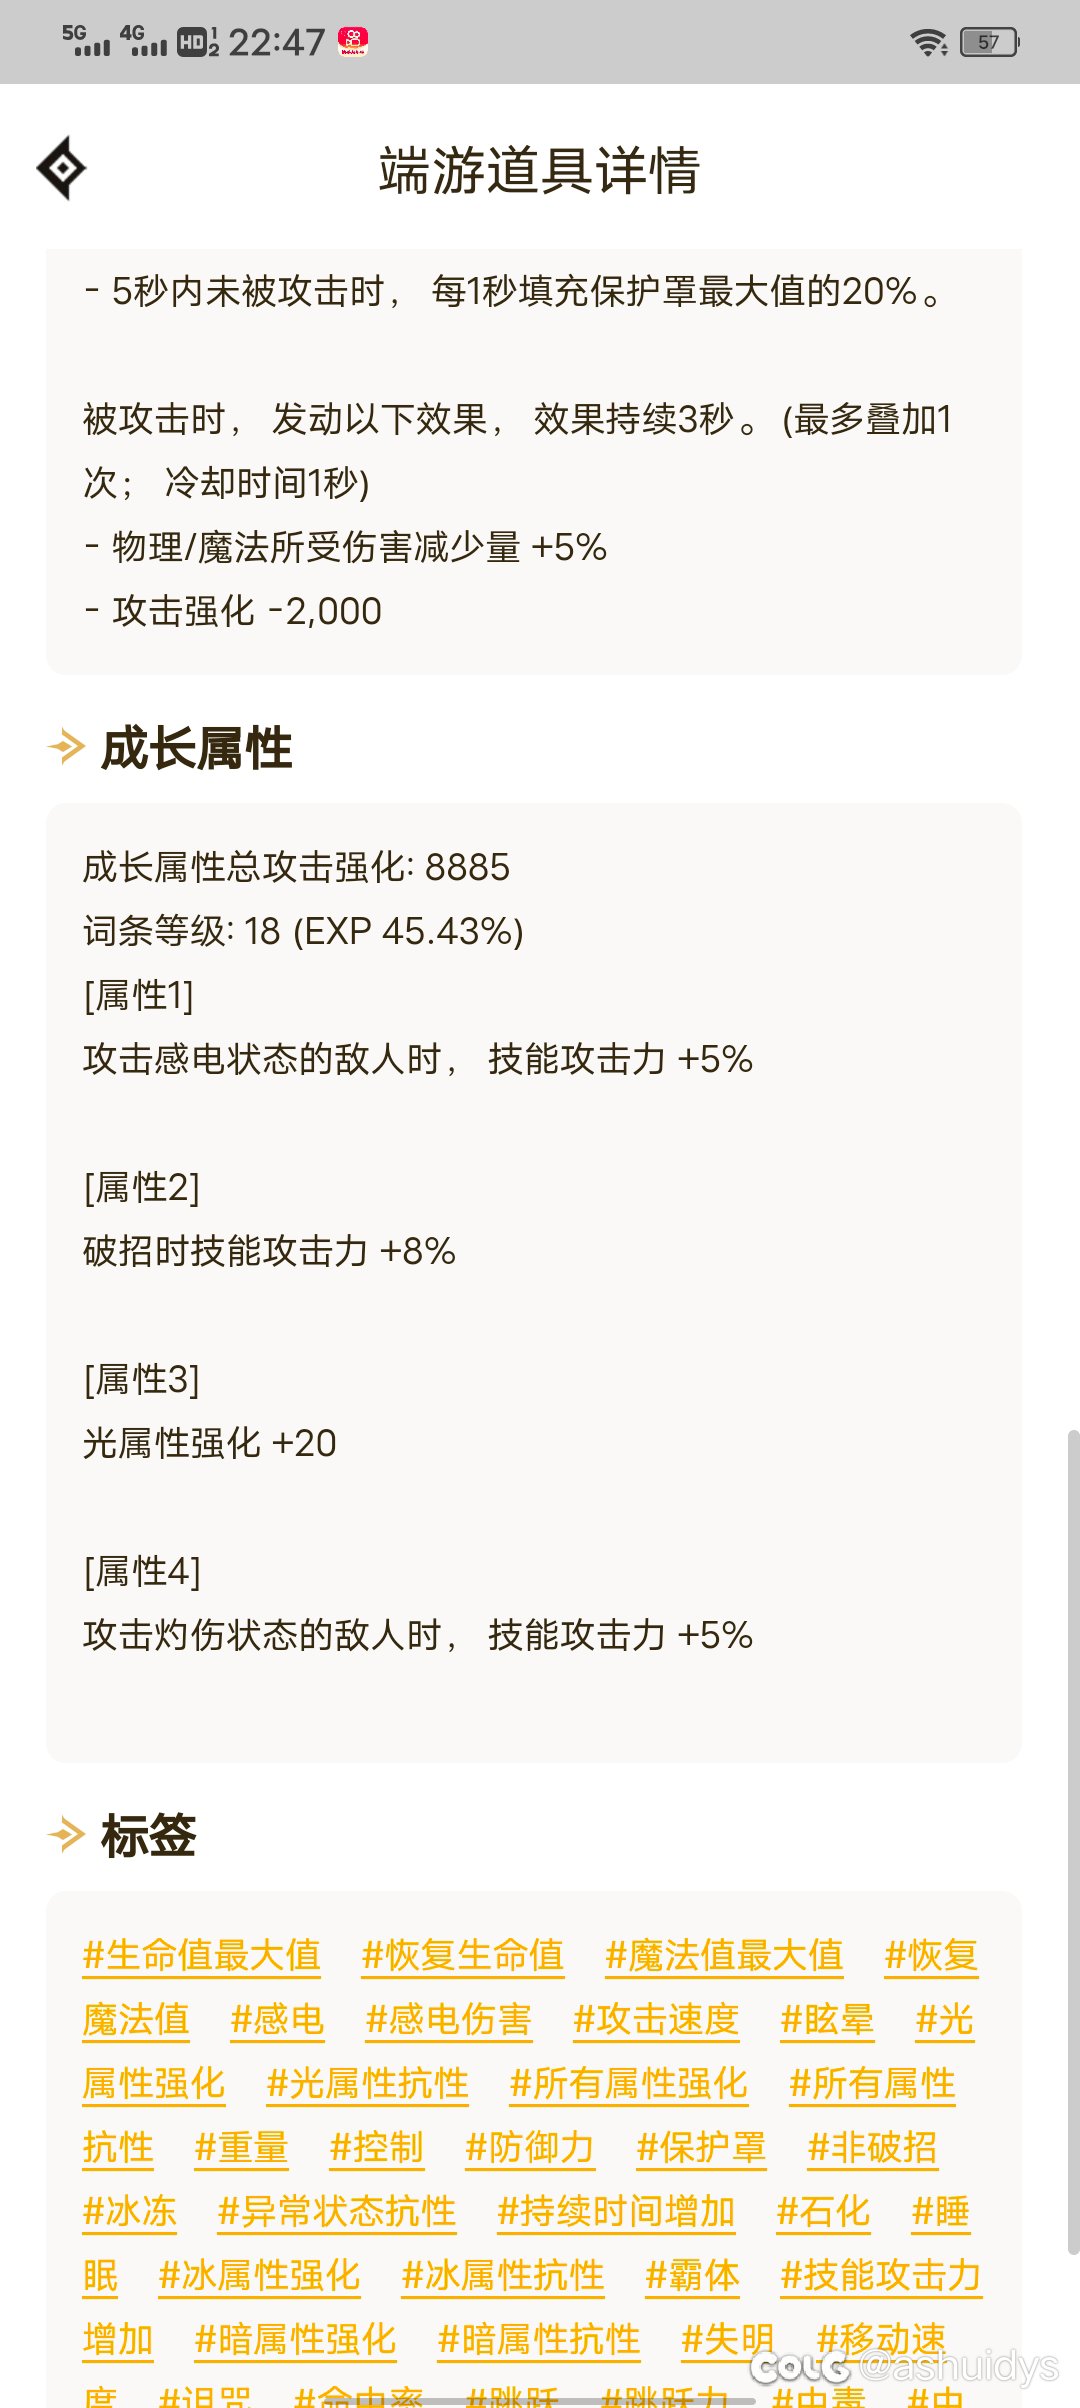Image resolution: width=1080 pixels, height=2408 pixels.
Task: Open the #异常状态抗性 tag
Action: pos(337,2210)
